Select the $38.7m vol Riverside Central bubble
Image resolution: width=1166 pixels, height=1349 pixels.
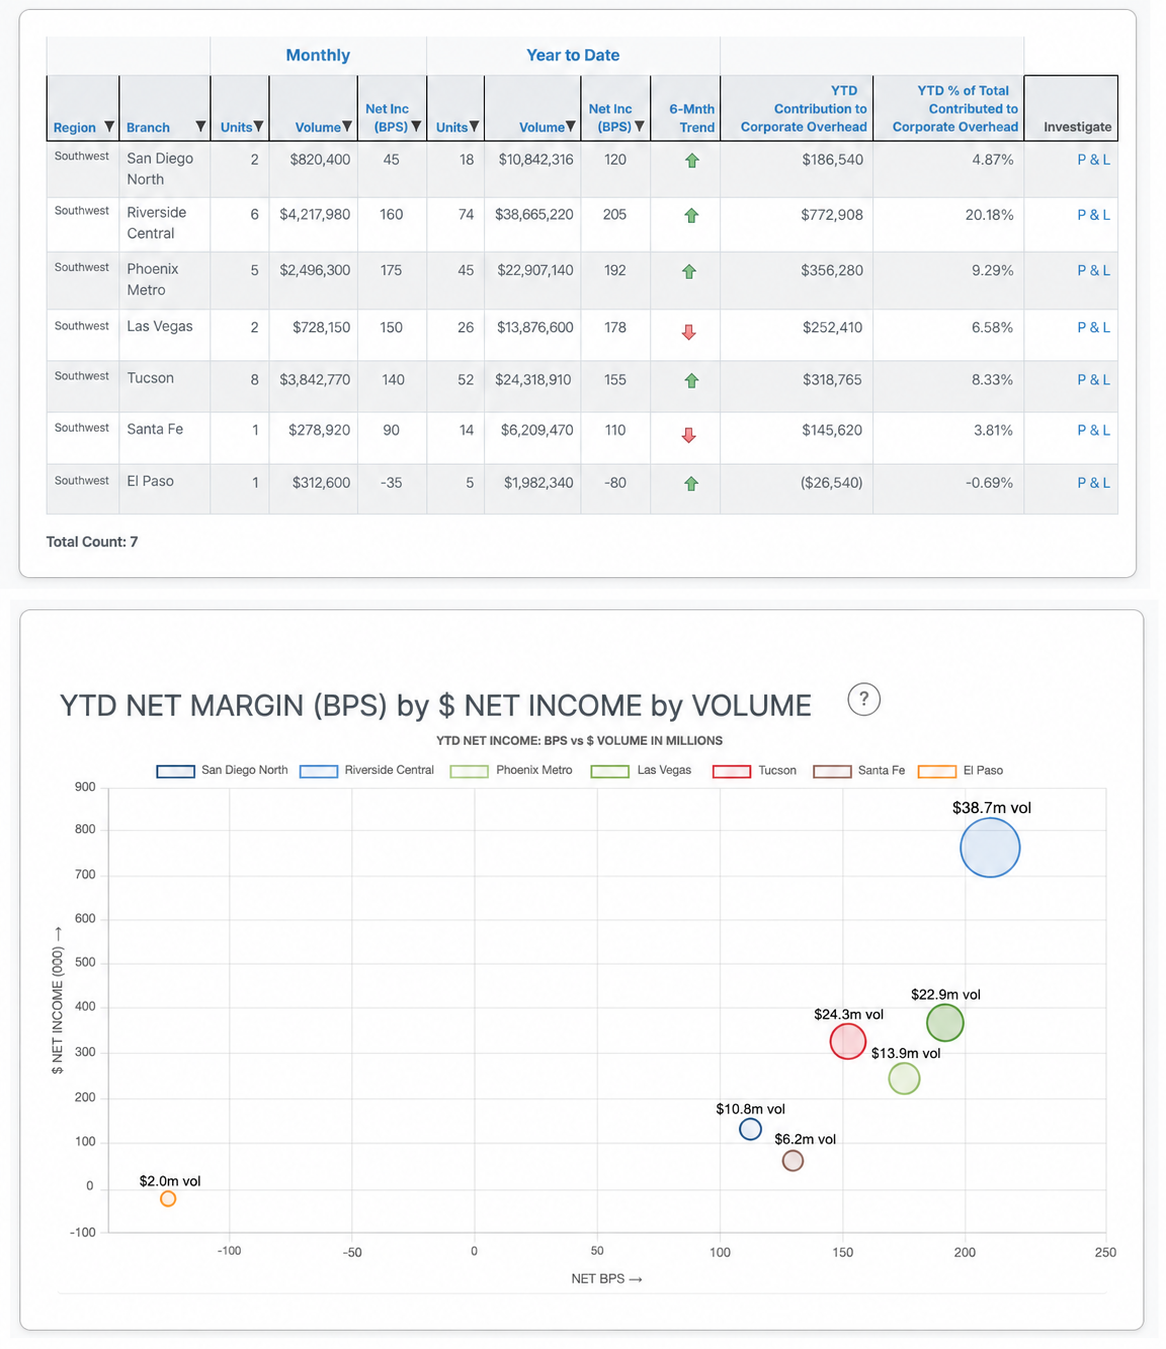point(990,848)
